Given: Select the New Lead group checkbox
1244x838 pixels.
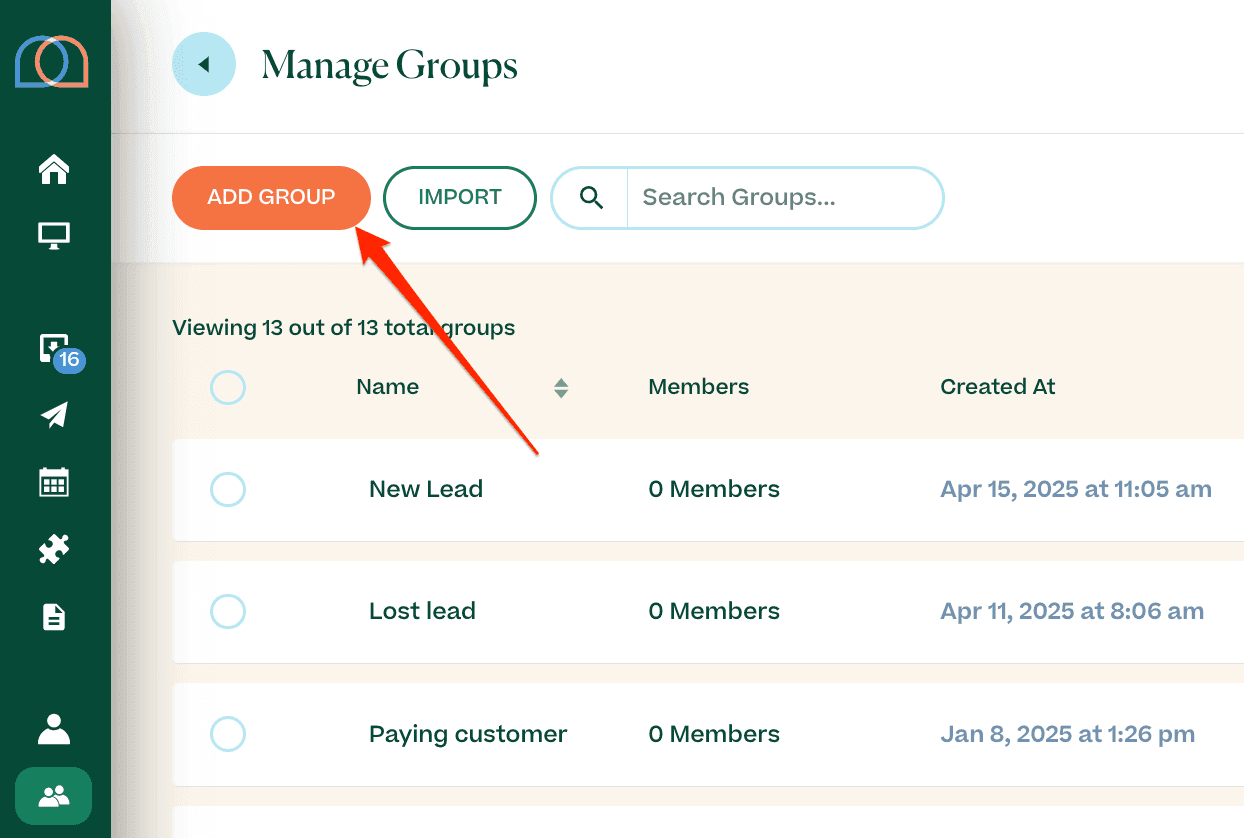Looking at the screenshot, I should [x=228, y=490].
